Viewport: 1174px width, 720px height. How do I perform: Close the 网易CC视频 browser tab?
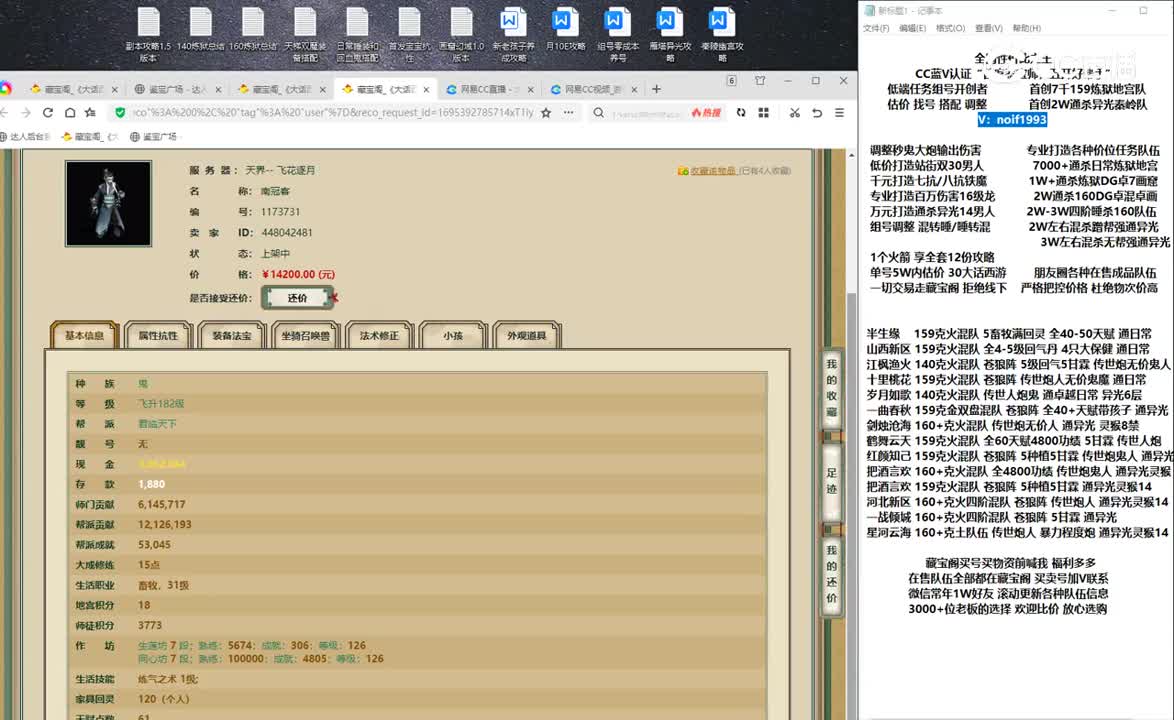pos(634,89)
